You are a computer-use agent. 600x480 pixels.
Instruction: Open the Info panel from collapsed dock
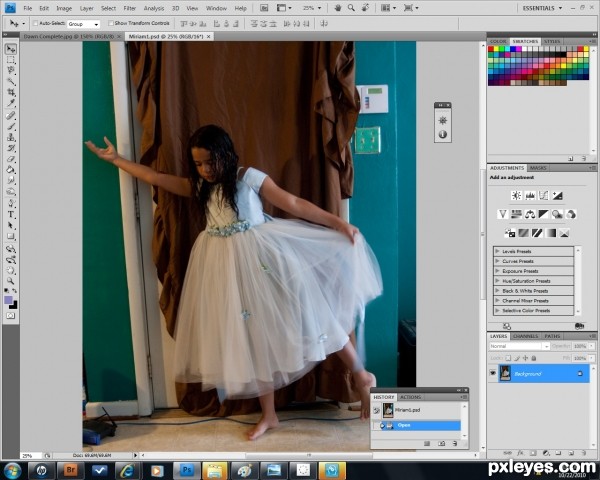coord(443,134)
